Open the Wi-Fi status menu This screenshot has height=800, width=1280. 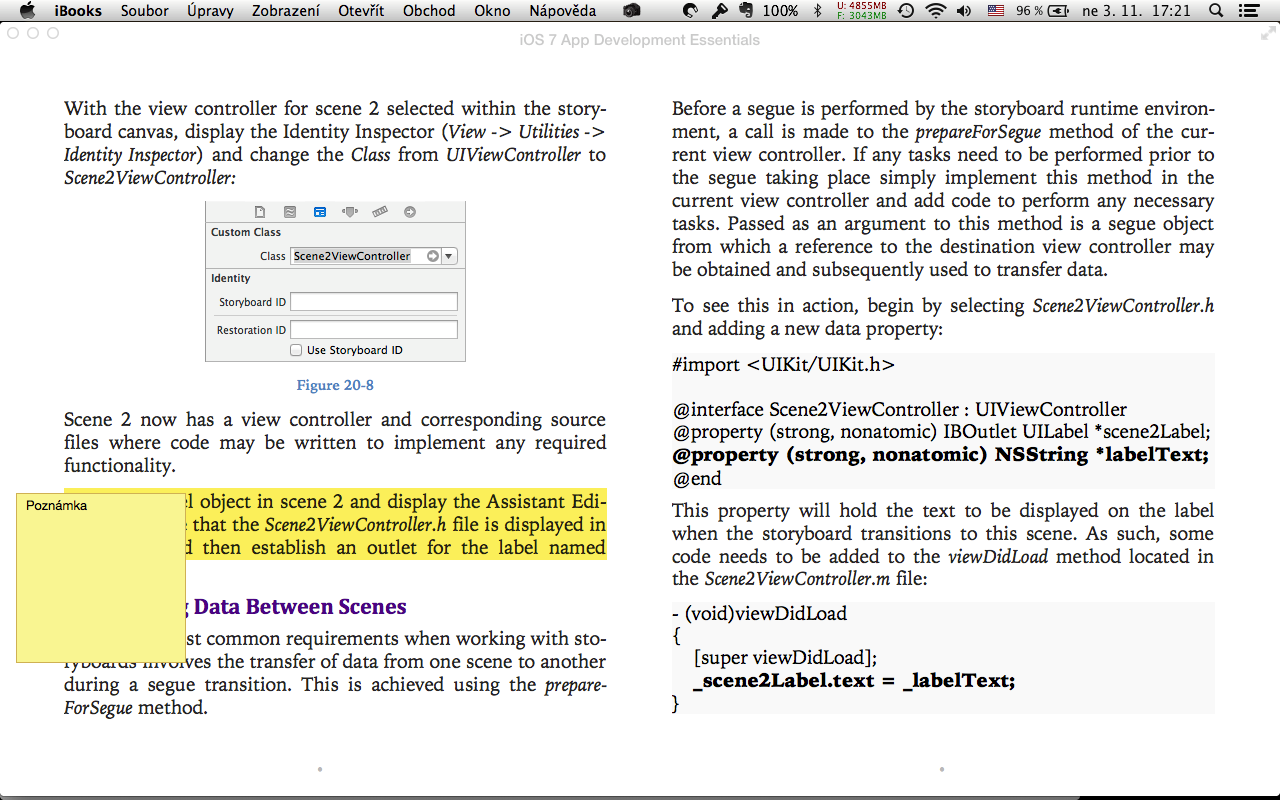[936, 11]
